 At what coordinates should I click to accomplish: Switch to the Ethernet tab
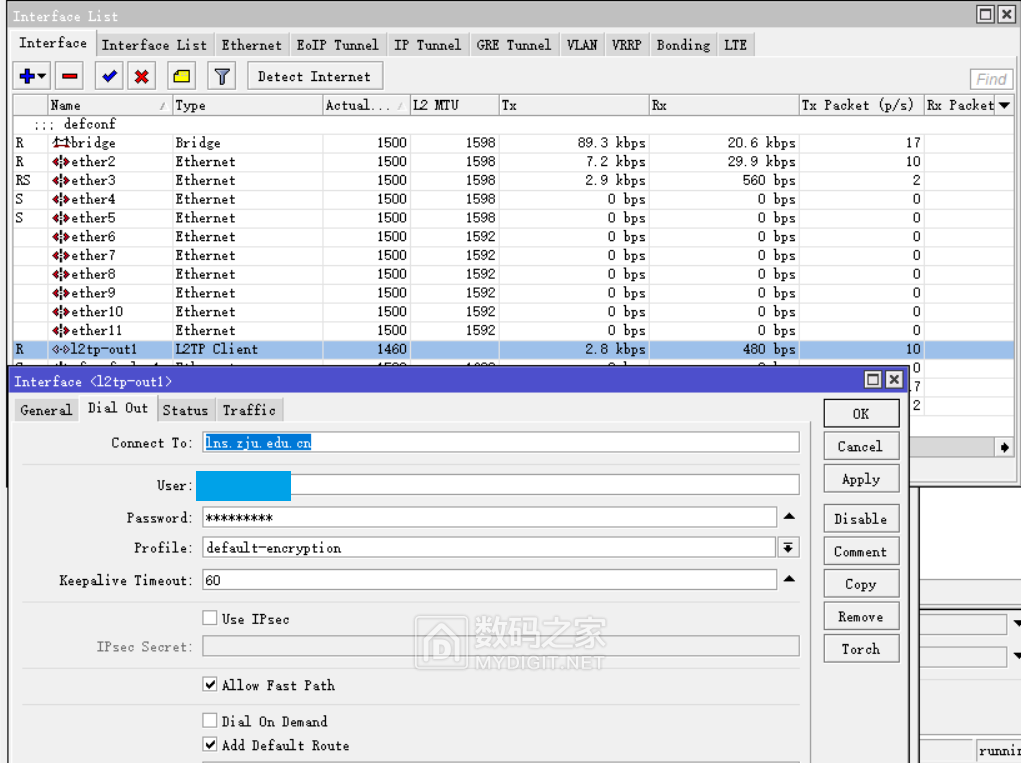pos(252,45)
